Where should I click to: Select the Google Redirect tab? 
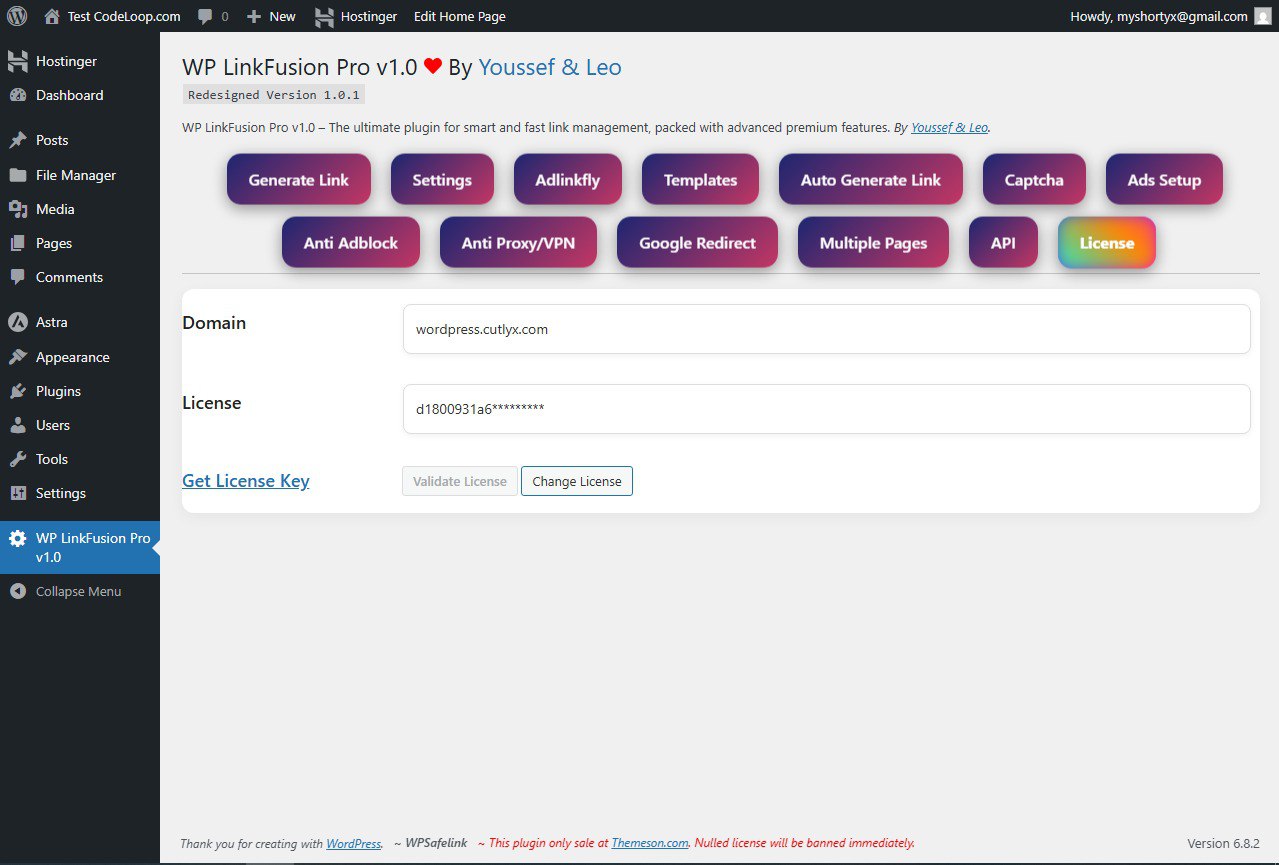click(697, 242)
